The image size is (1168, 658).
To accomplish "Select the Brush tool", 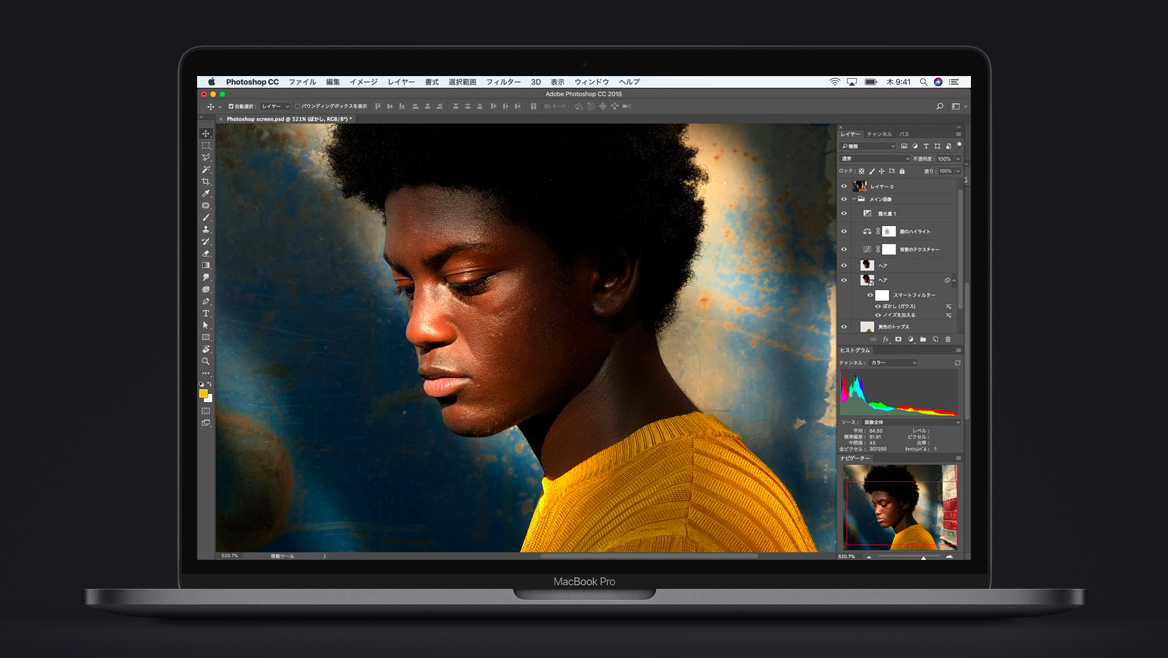I will [206, 218].
